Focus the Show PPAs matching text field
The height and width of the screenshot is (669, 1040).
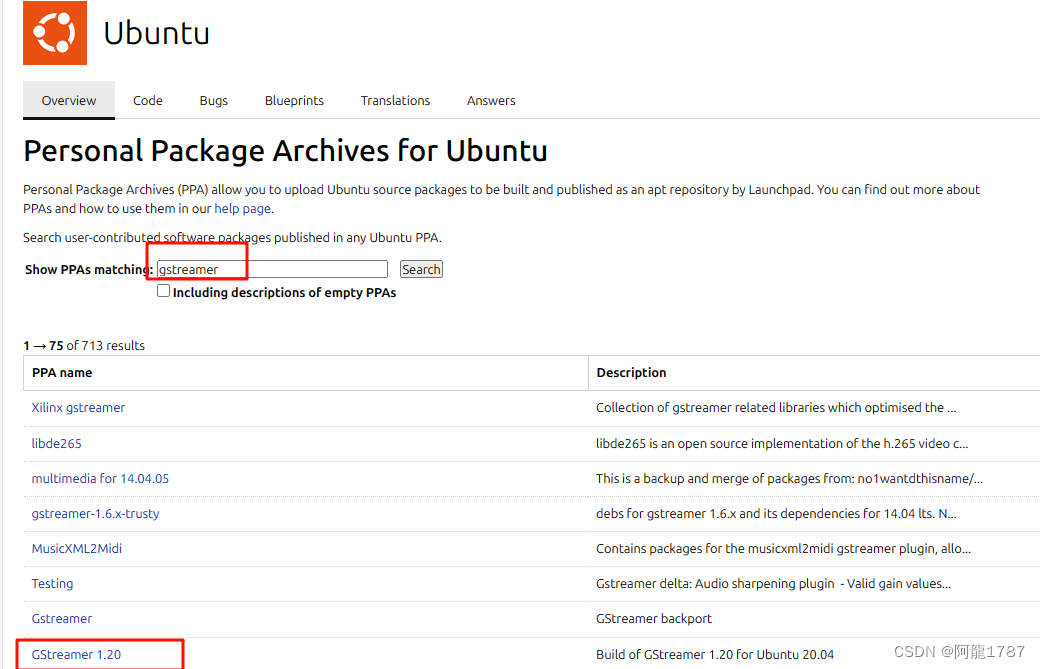pos(272,269)
